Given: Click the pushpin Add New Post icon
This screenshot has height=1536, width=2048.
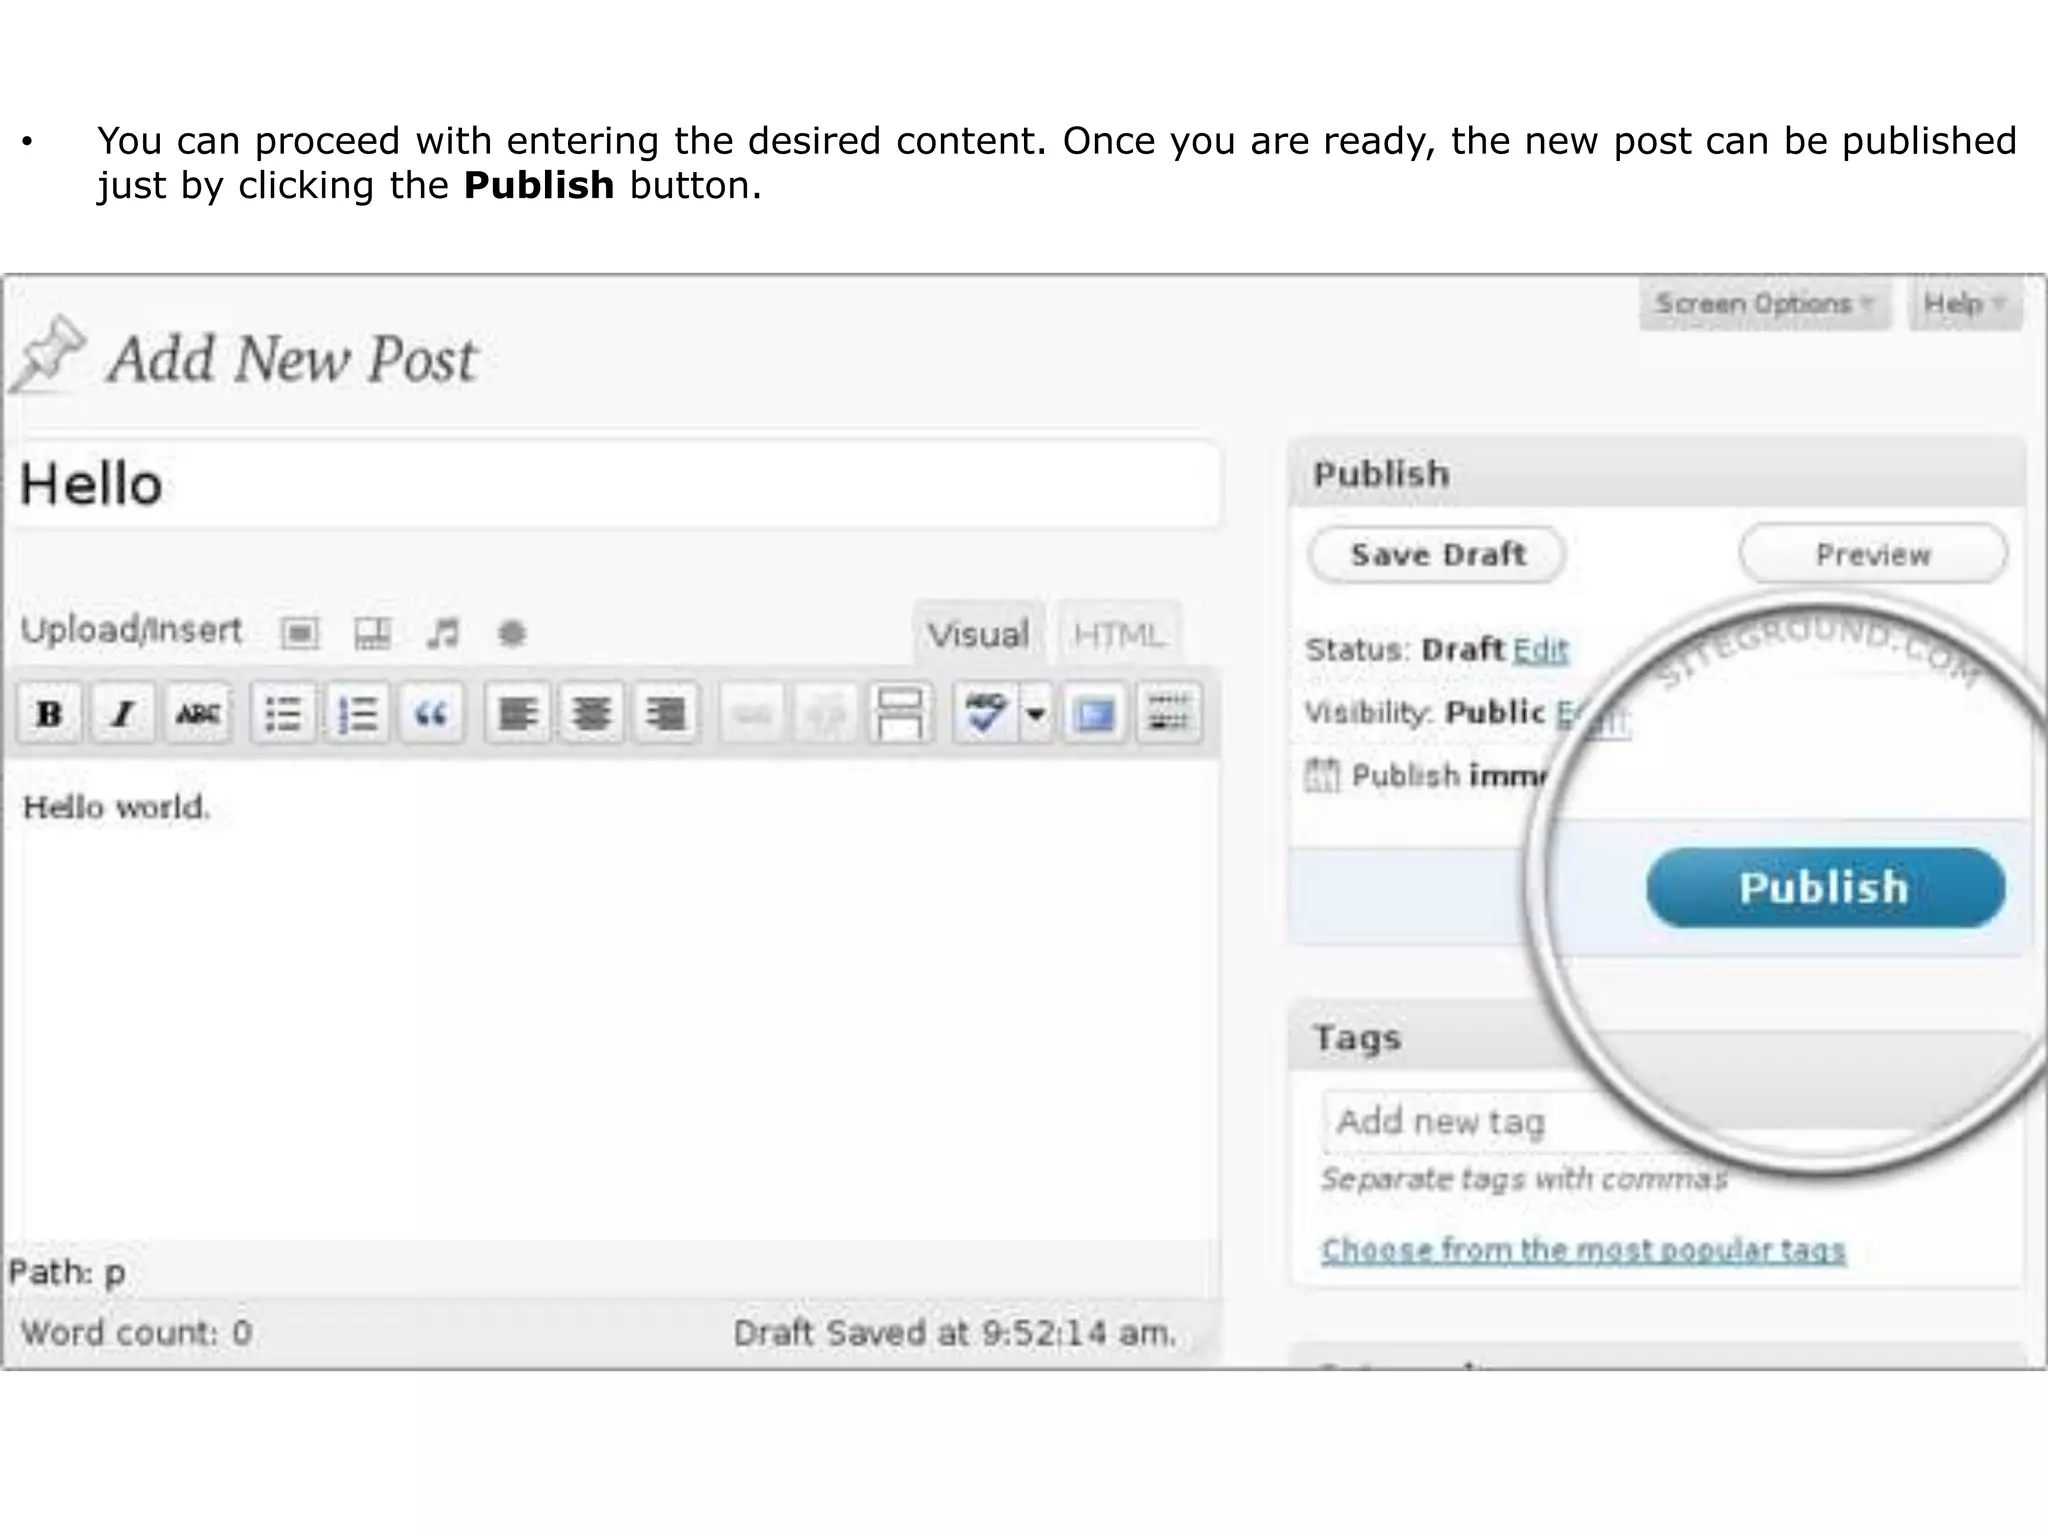Looking at the screenshot, I should click(48, 355).
